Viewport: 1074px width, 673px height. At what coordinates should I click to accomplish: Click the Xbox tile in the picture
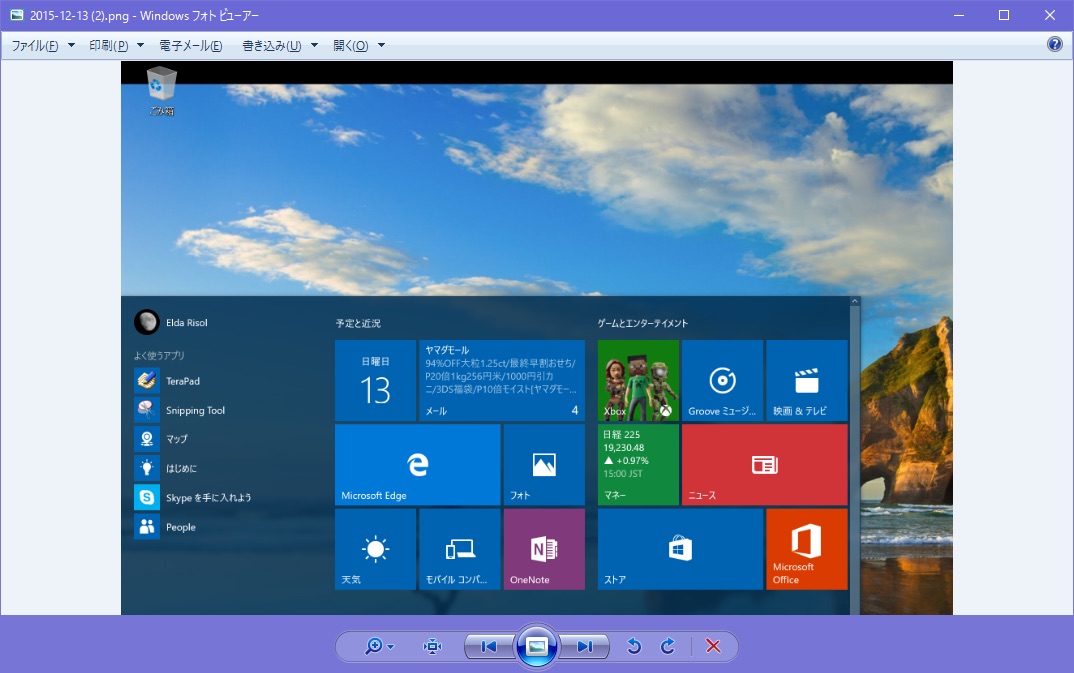click(638, 381)
